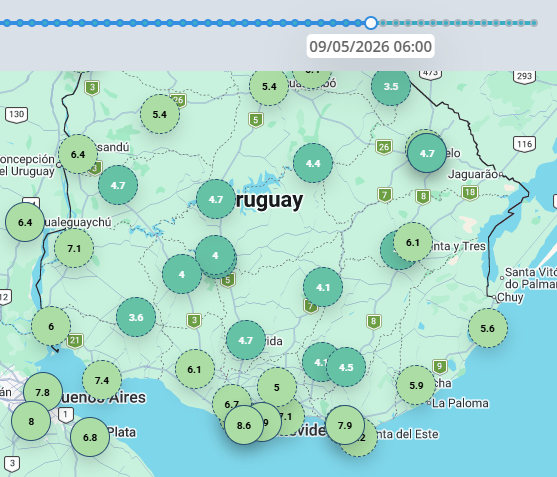Select the 6 marker on the western border

(51, 326)
